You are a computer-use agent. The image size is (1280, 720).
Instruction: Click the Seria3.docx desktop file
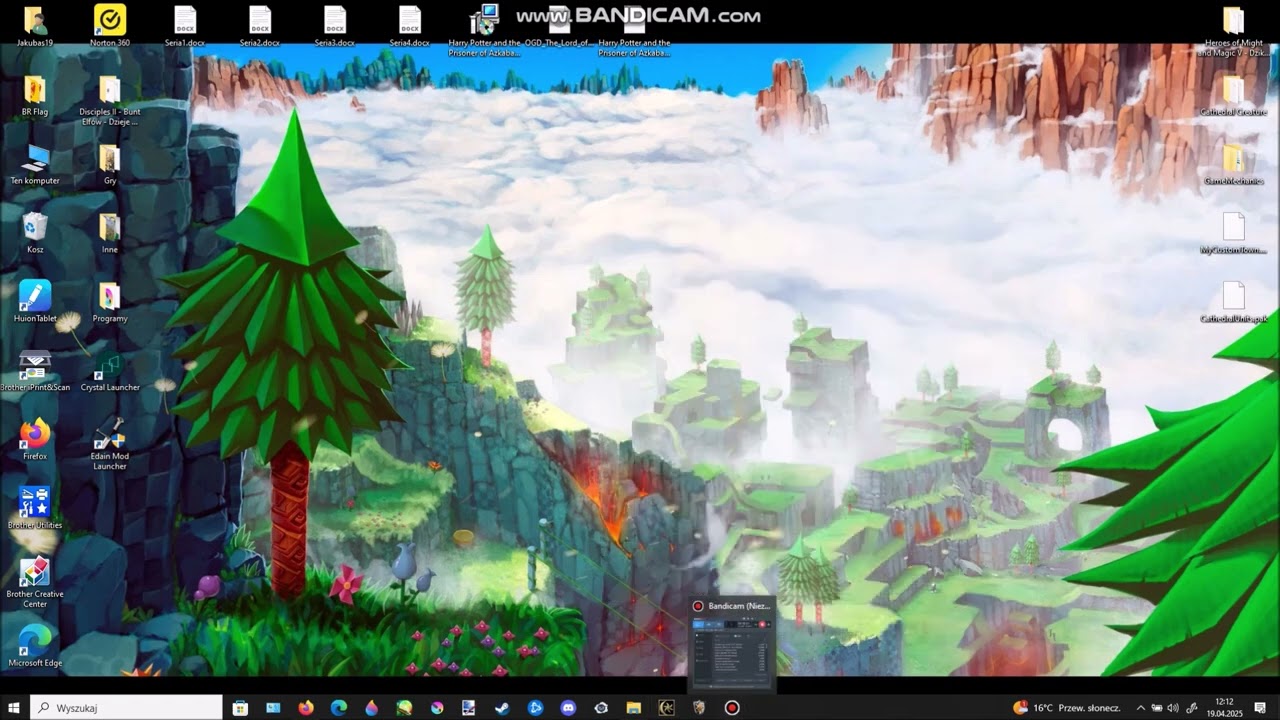tap(335, 24)
